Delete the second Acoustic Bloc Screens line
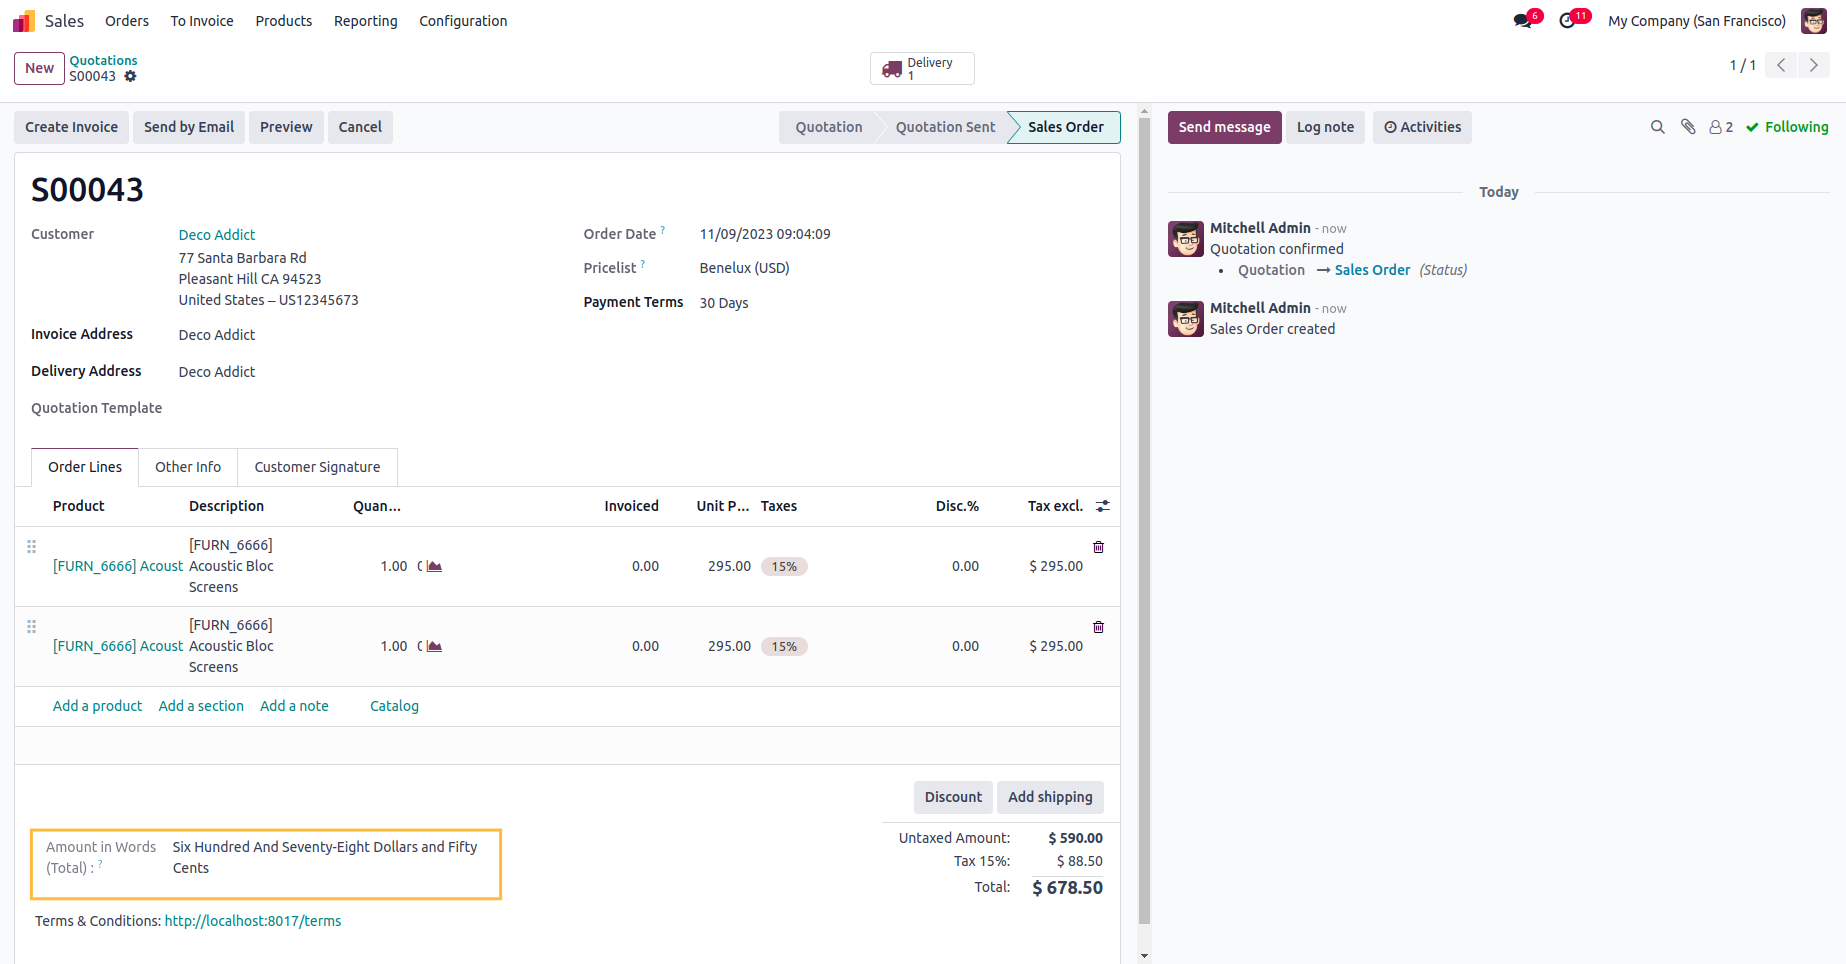The image size is (1846, 964). tap(1098, 627)
